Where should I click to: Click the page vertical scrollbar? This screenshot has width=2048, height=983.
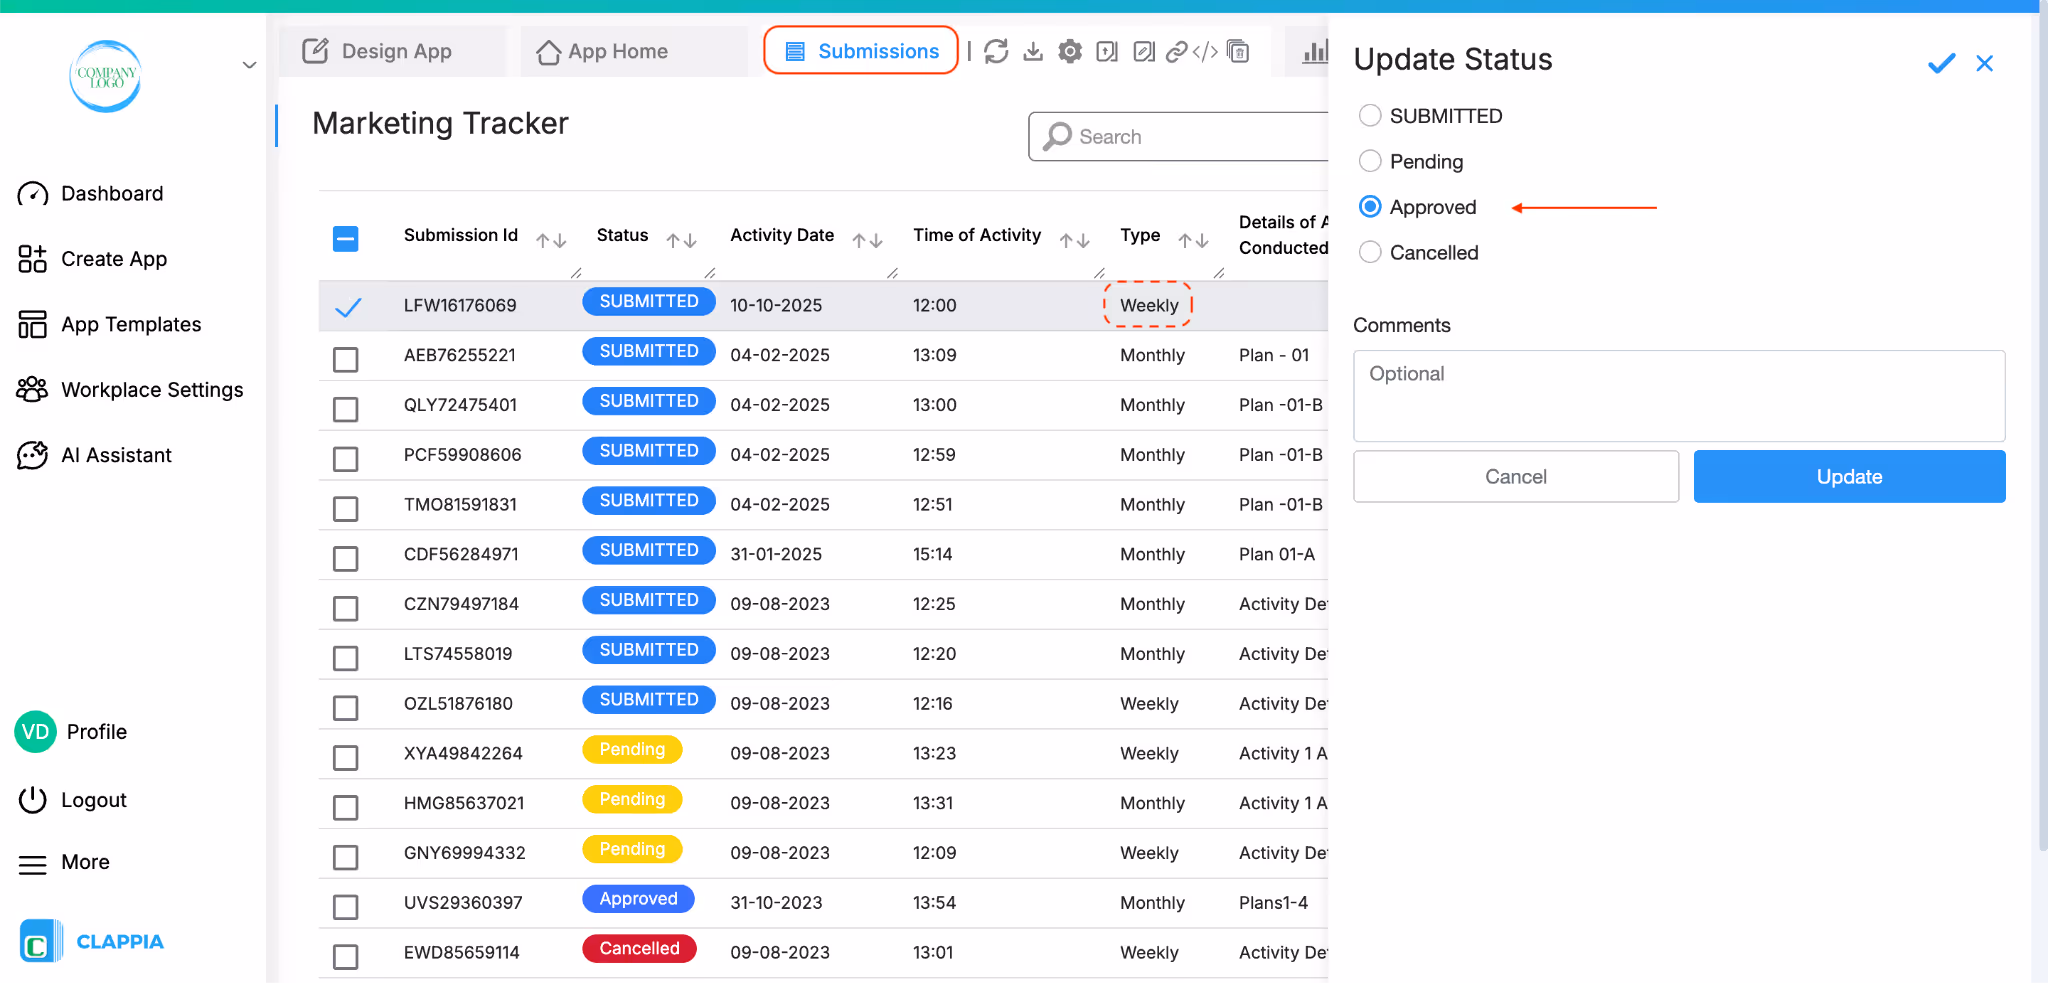[x=2041, y=430]
